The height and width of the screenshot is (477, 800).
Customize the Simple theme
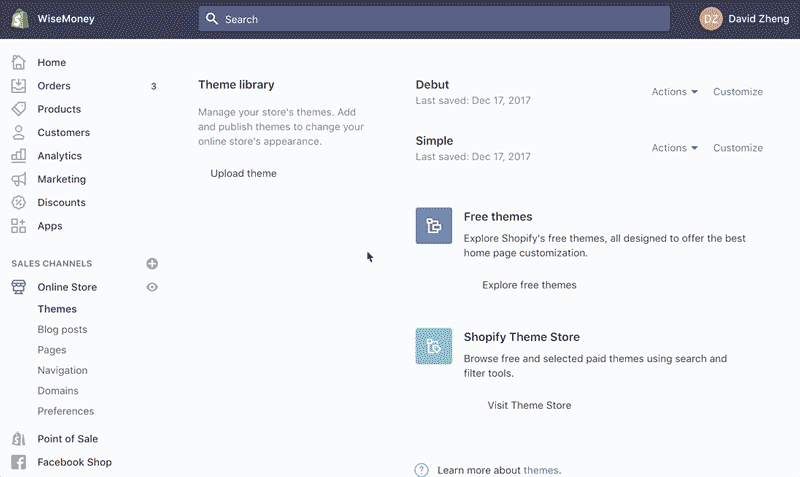click(738, 148)
